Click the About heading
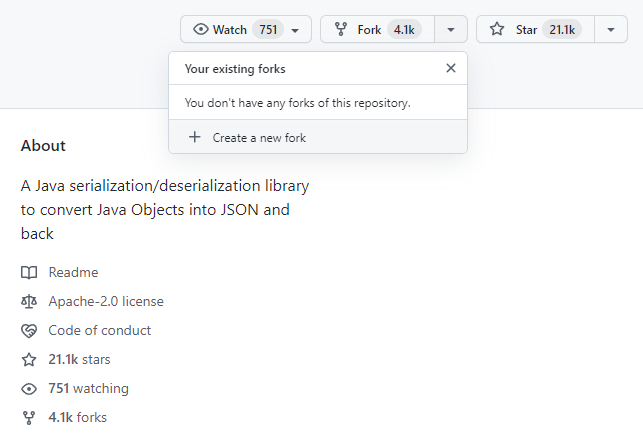This screenshot has height=445, width=643. (x=43, y=146)
